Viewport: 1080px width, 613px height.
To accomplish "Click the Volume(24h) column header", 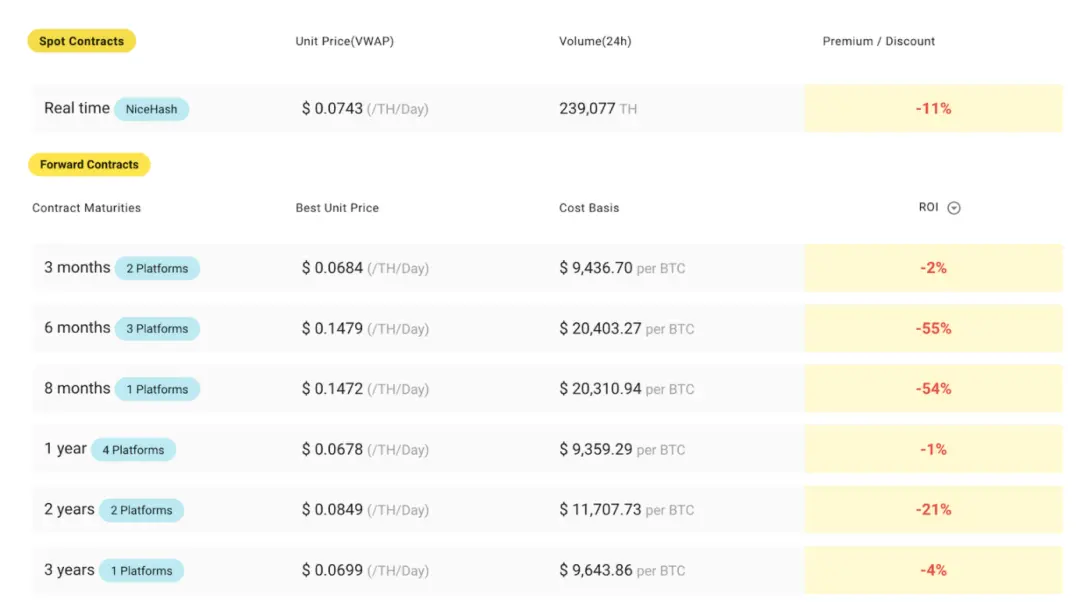I will [x=595, y=41].
